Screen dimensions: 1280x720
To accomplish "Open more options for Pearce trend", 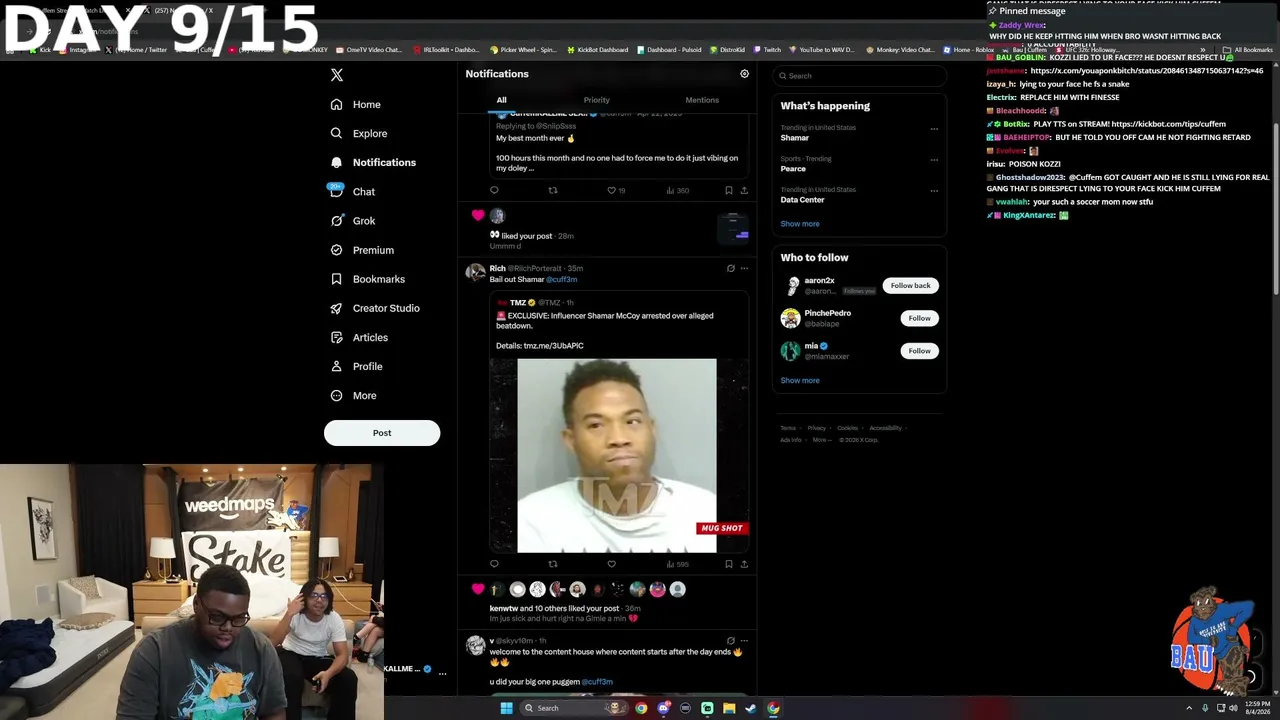I will (x=934, y=159).
